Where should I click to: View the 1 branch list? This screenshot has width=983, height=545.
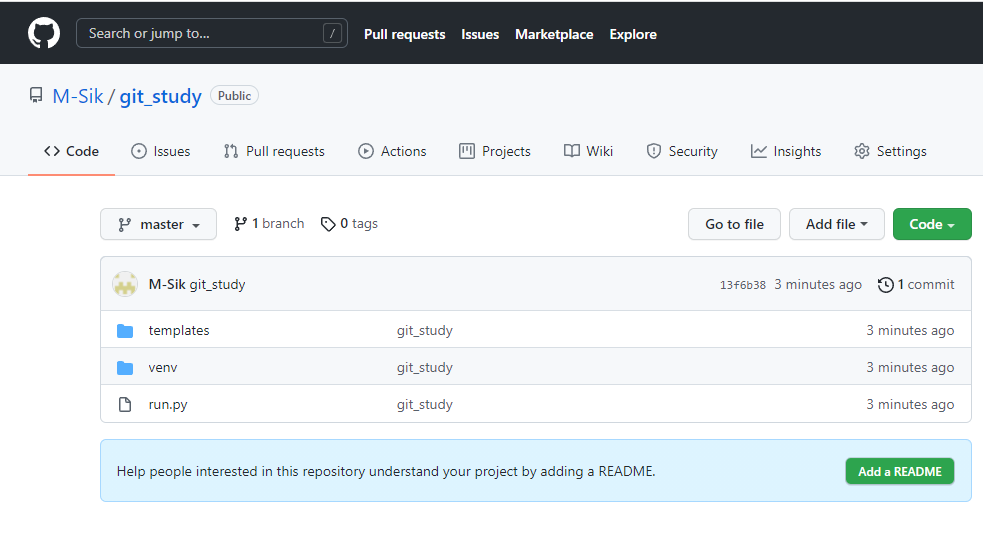[x=269, y=223]
